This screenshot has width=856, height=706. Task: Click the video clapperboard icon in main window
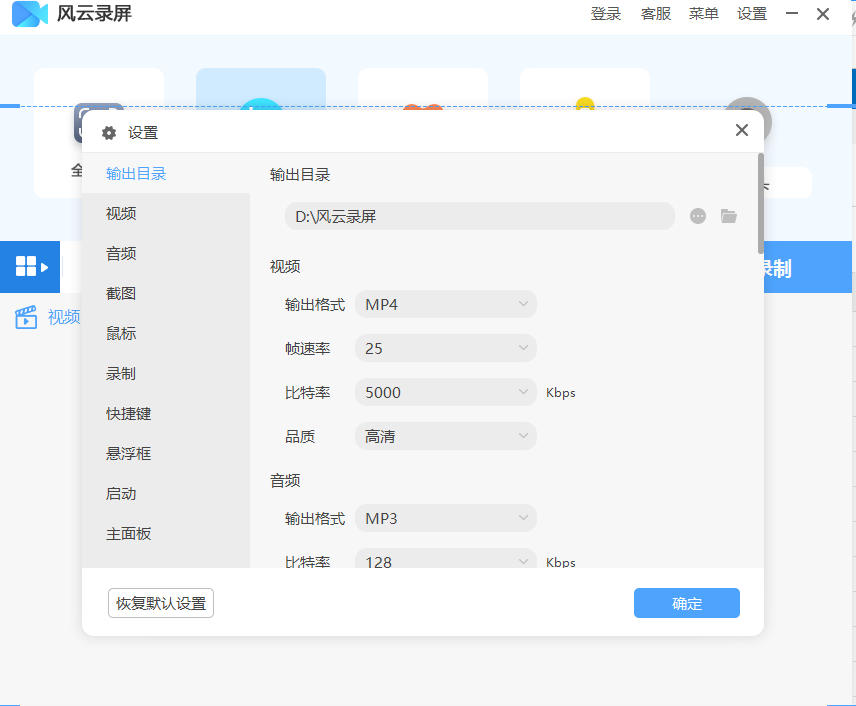[x=26, y=317]
